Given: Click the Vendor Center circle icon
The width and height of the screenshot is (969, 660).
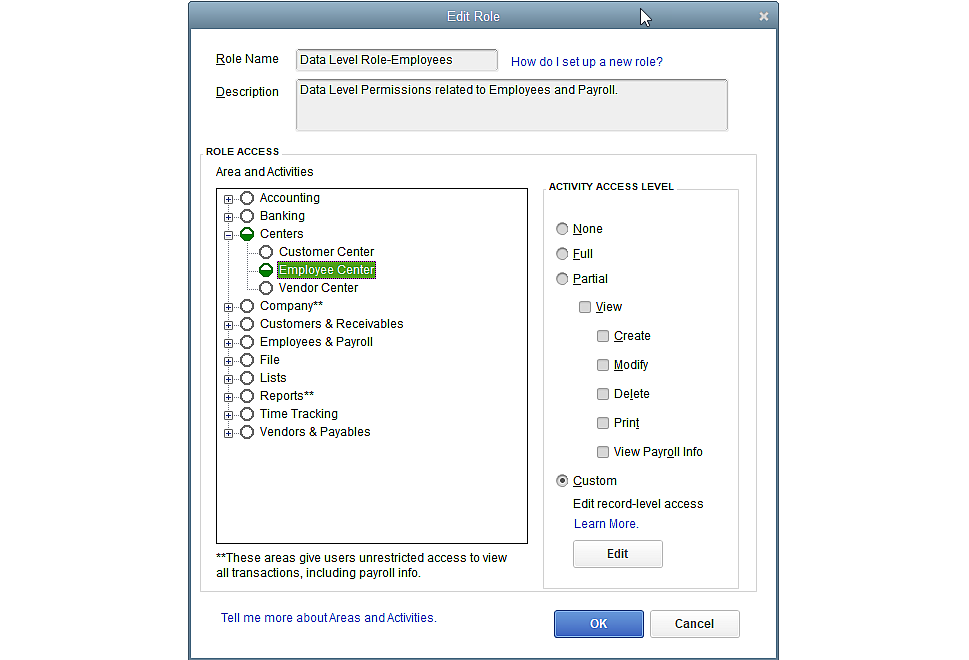Looking at the screenshot, I should pyautogui.click(x=266, y=288).
